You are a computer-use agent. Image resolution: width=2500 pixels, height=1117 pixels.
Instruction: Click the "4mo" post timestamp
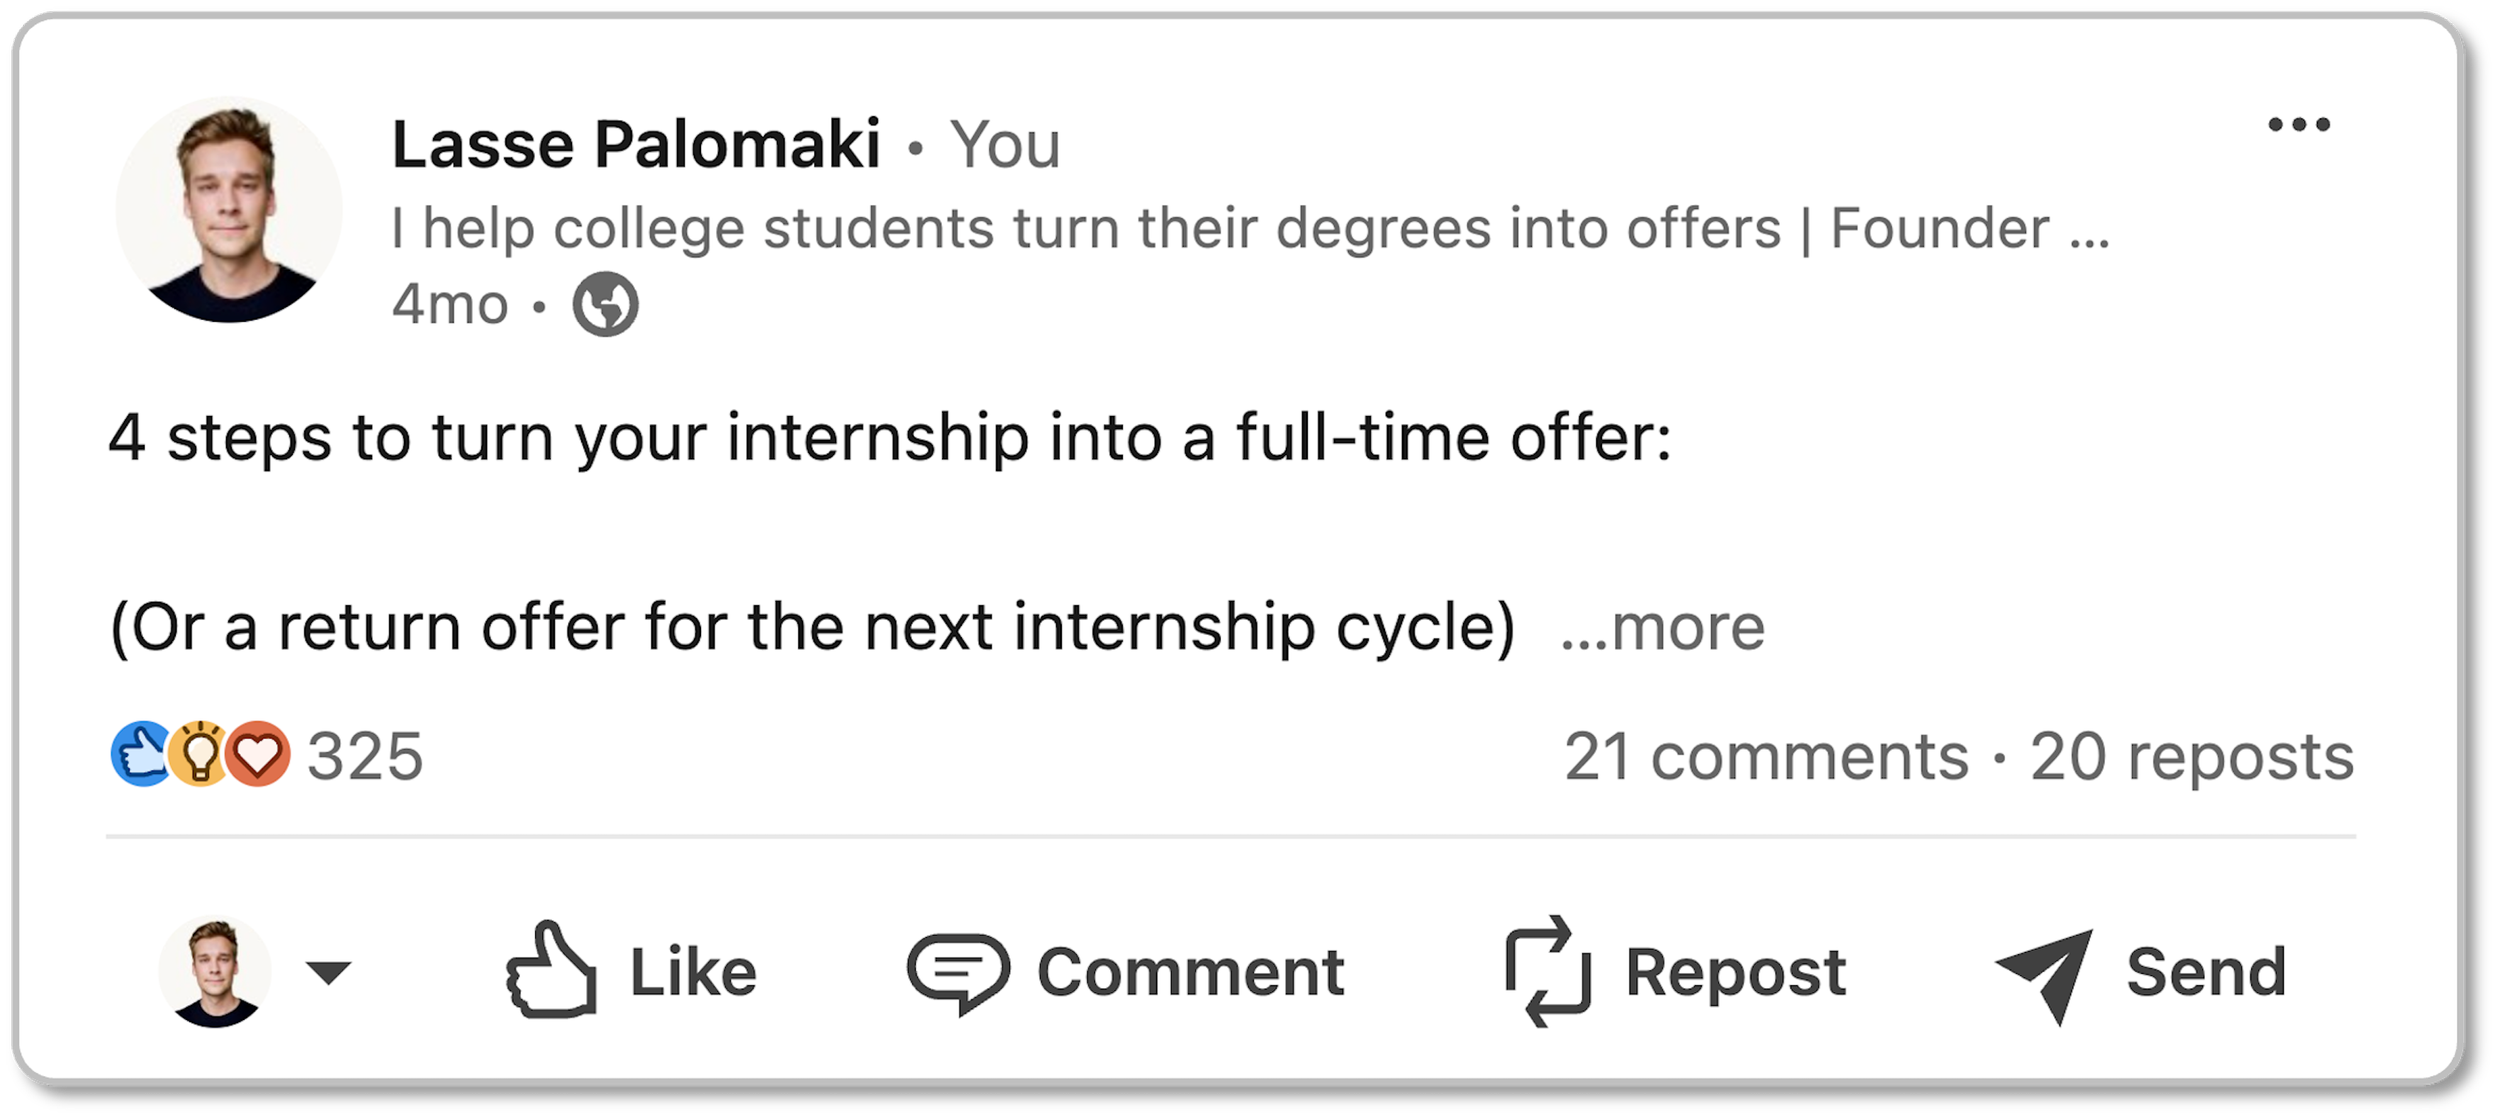pos(450,304)
